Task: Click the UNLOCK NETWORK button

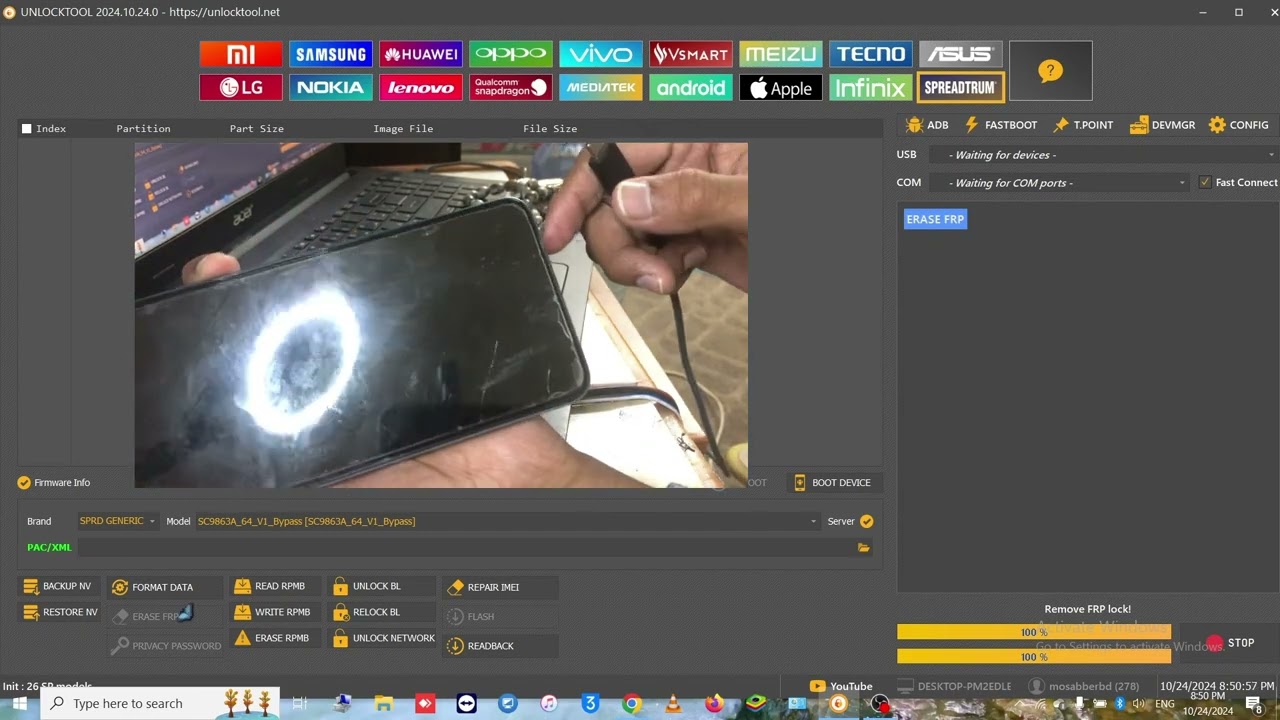Action: click(x=384, y=638)
